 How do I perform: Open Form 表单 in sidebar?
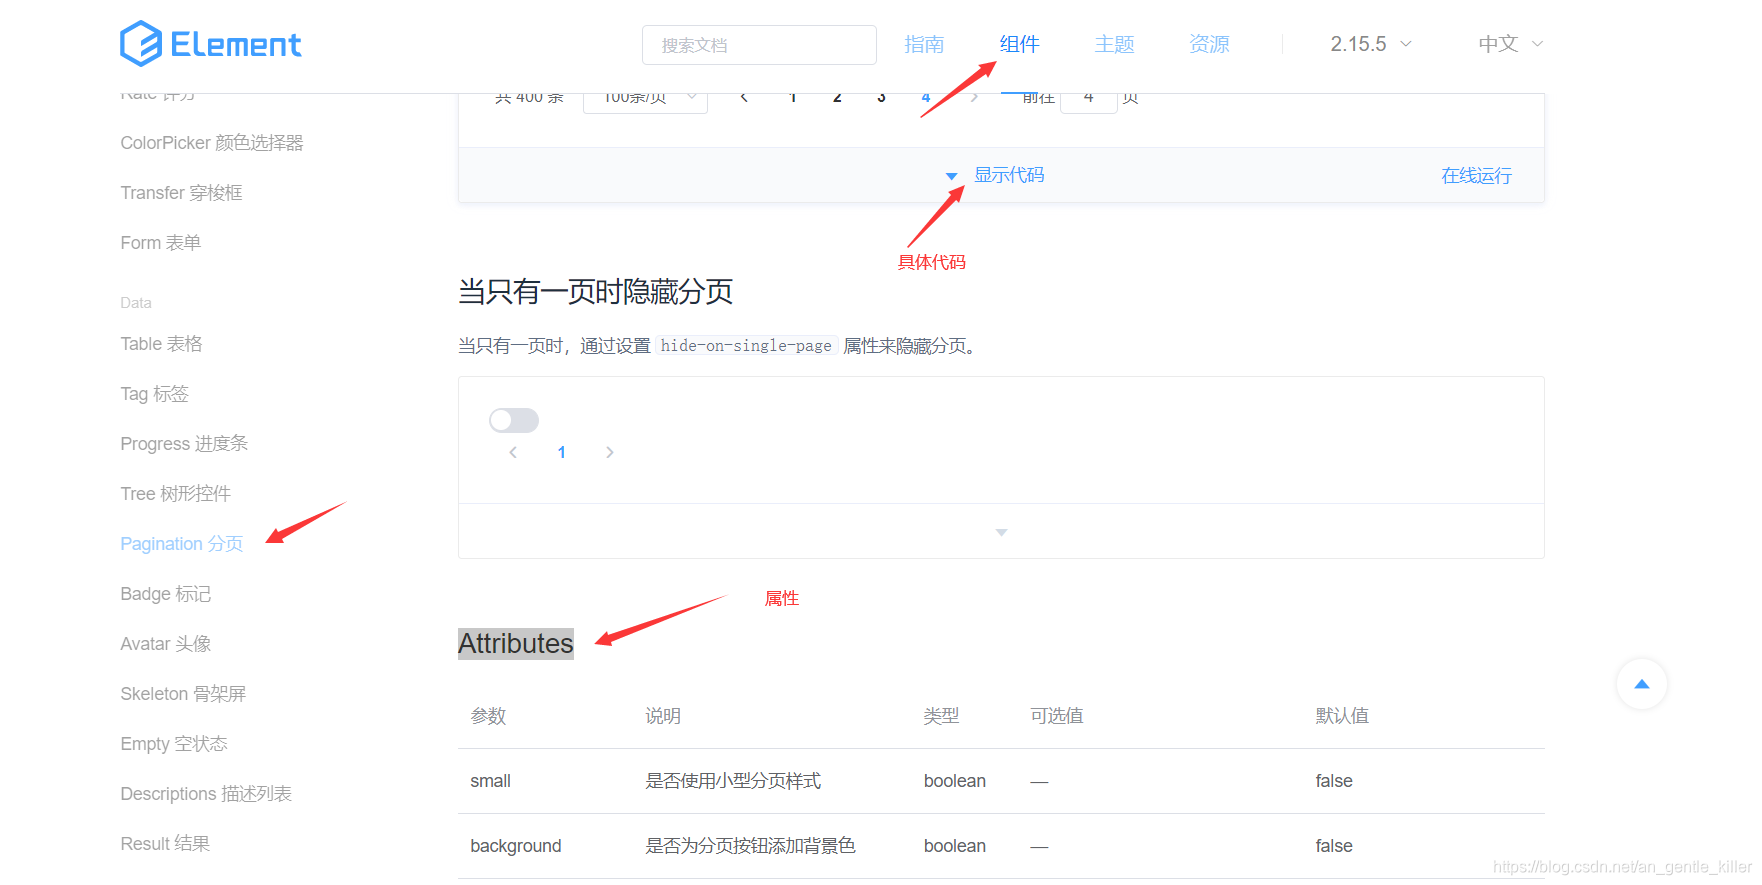point(160,243)
